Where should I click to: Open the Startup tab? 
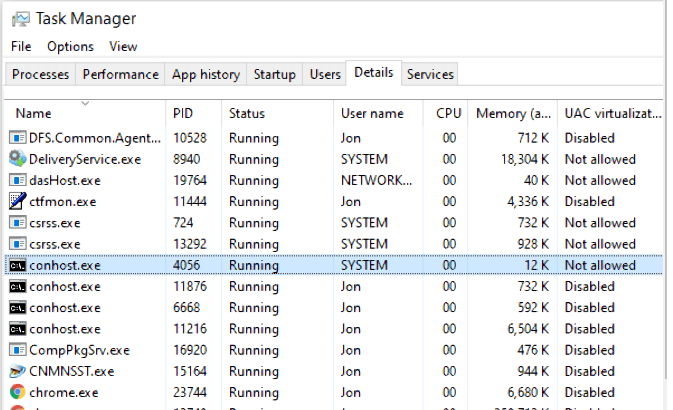click(274, 74)
